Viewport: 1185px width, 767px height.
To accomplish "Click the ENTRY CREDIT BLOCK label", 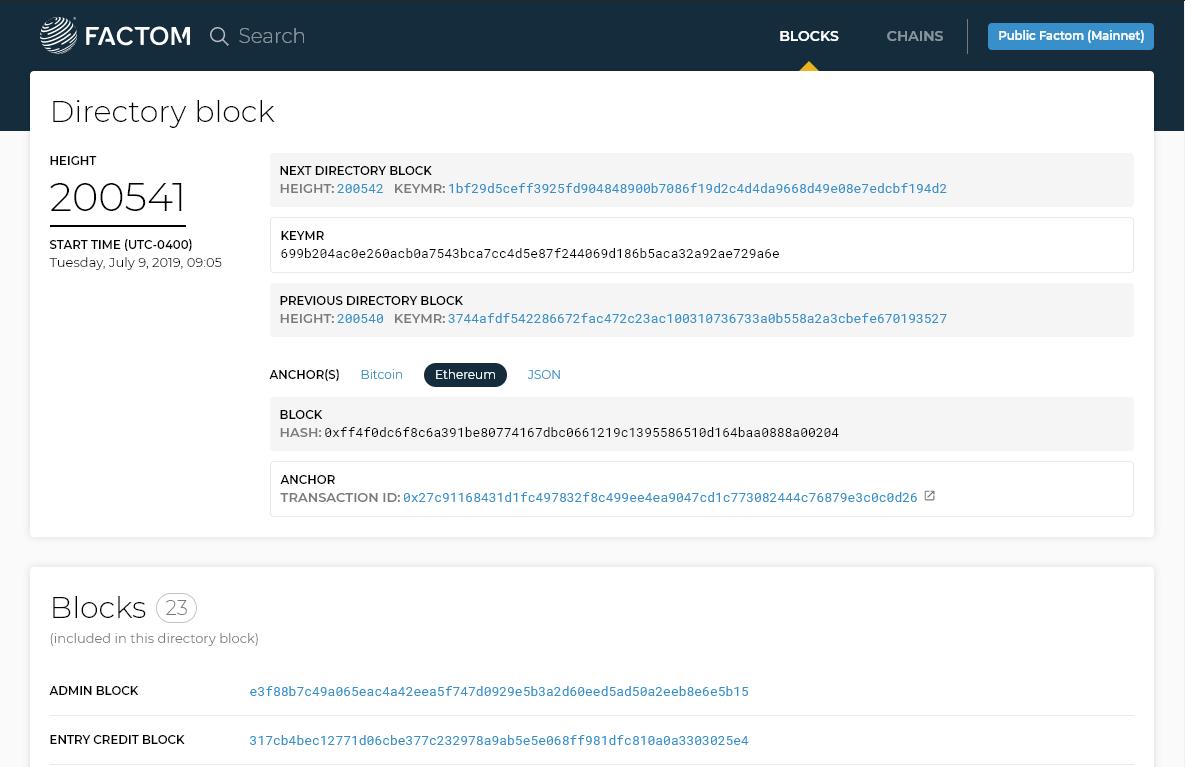I will pyautogui.click(x=117, y=740).
